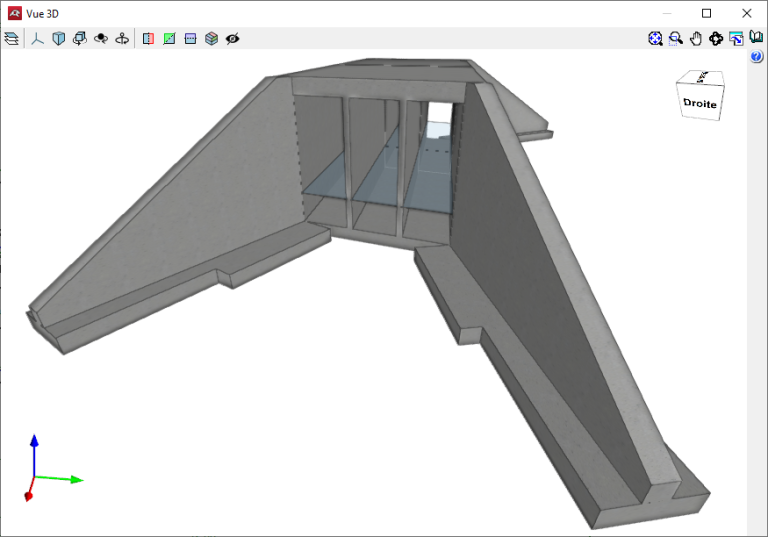Click the window with blue arrow icon
The height and width of the screenshot is (537, 768).
pyautogui.click(x=736, y=38)
